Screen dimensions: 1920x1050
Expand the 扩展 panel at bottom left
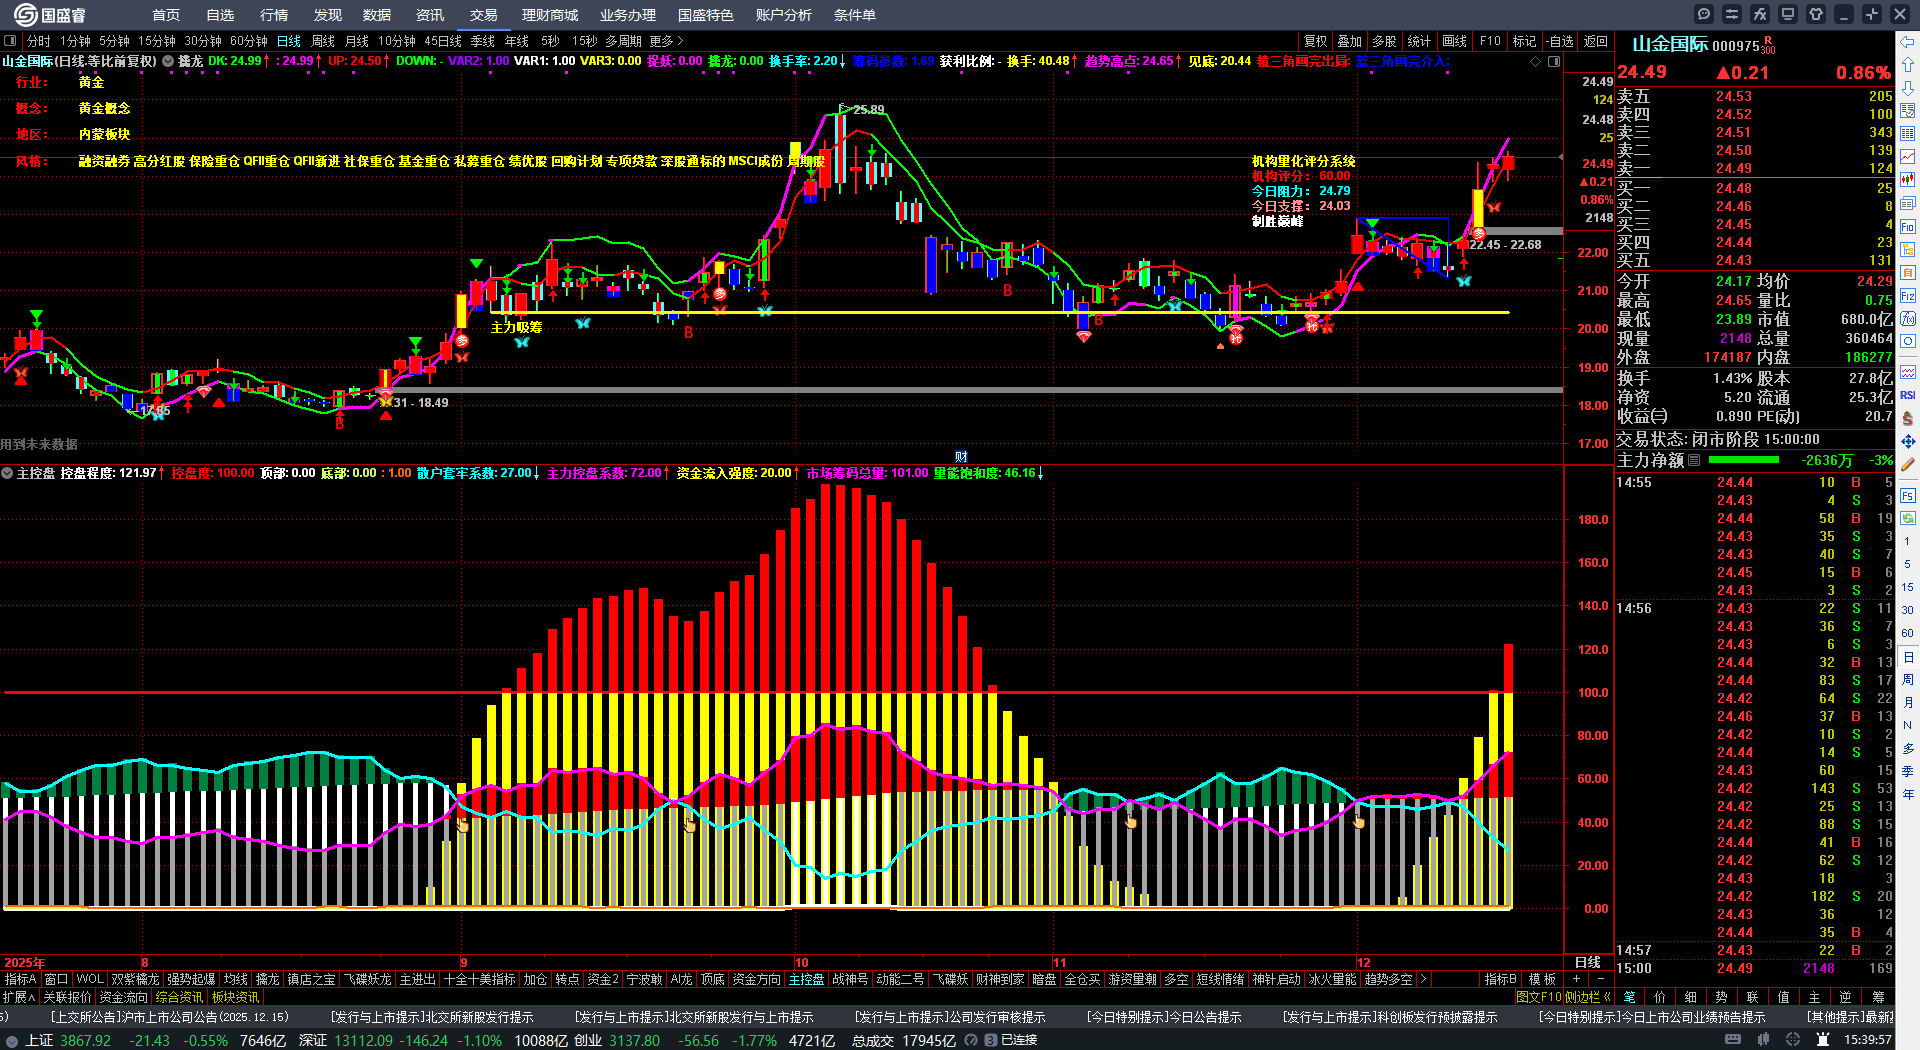pyautogui.click(x=19, y=997)
